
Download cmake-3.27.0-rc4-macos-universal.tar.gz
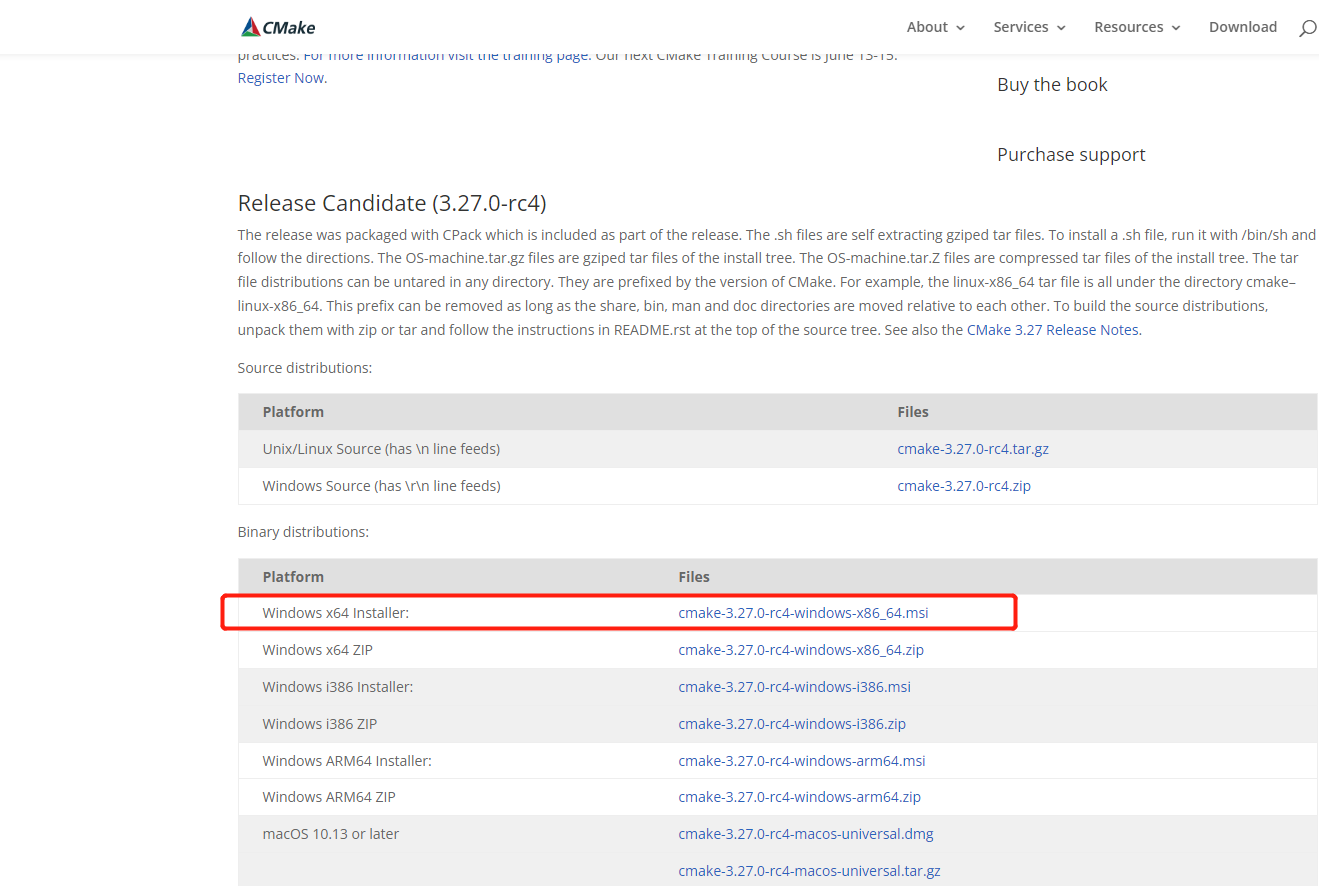click(810, 871)
